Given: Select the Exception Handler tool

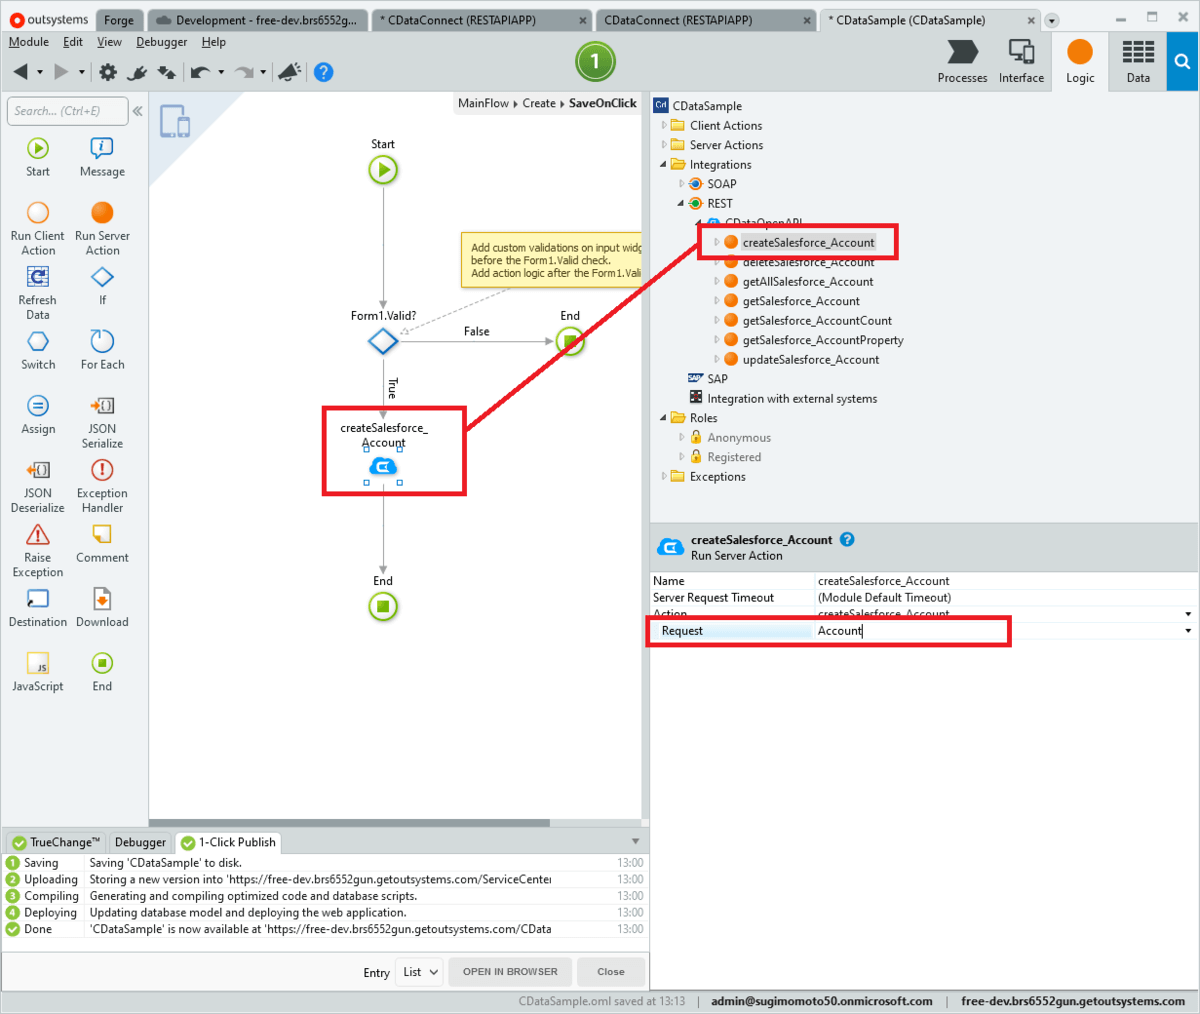Looking at the screenshot, I should point(102,486).
